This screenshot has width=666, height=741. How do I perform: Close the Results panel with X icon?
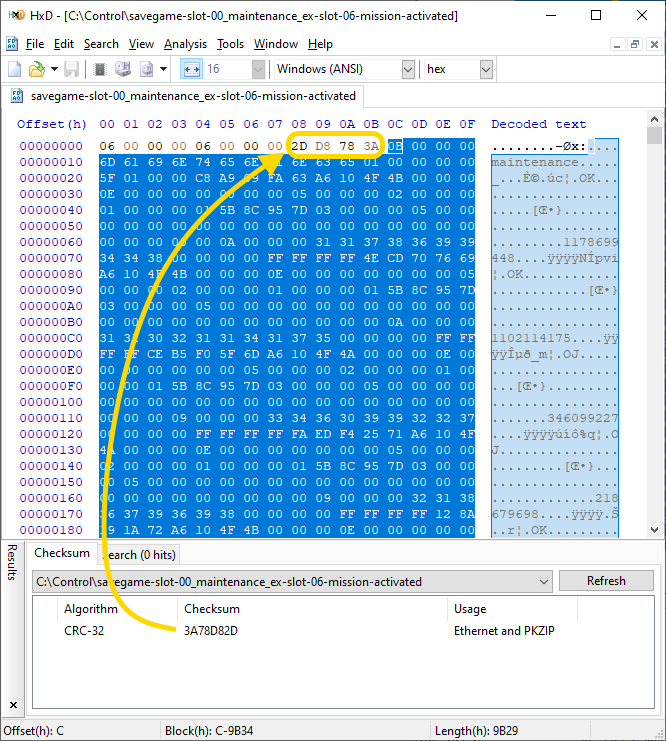coord(13,705)
